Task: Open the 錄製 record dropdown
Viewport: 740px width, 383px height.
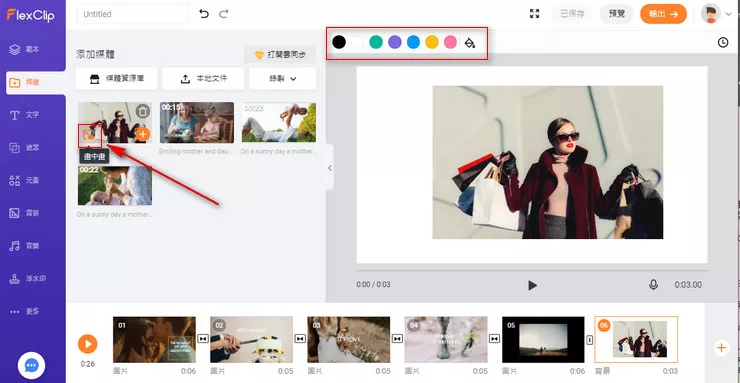Action: coord(282,79)
